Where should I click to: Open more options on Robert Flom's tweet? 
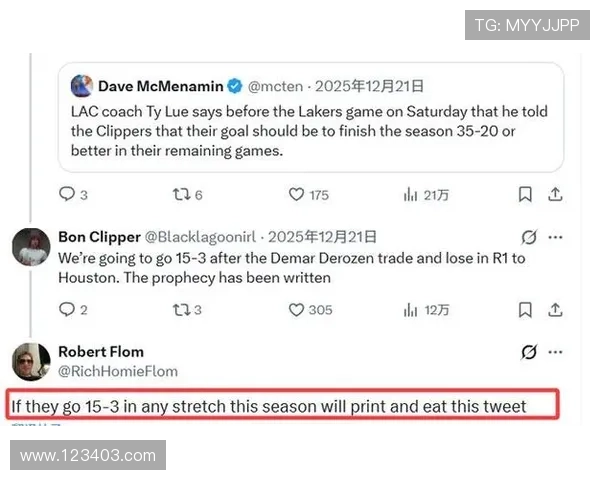(555, 351)
